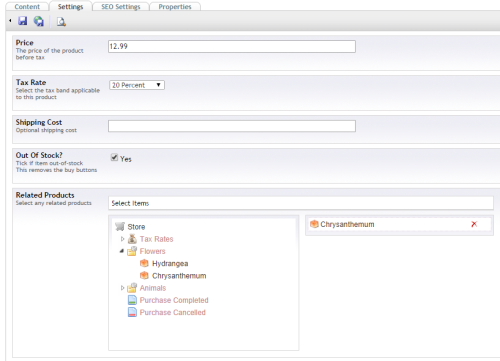Click the small arrow left of Save icon
The image size is (500, 361).
(10, 21)
